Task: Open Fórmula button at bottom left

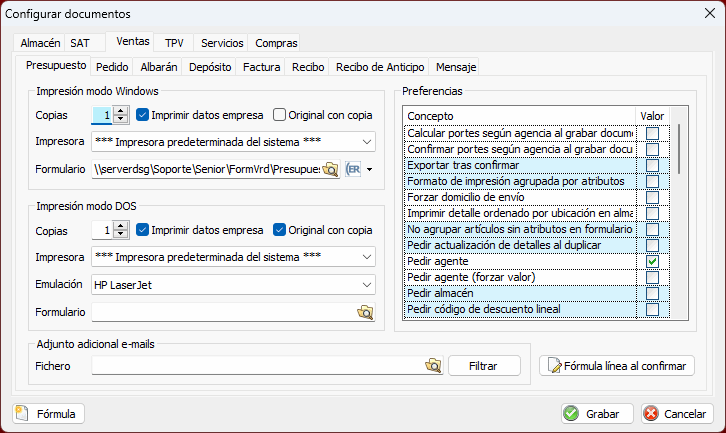Action: tap(49, 414)
